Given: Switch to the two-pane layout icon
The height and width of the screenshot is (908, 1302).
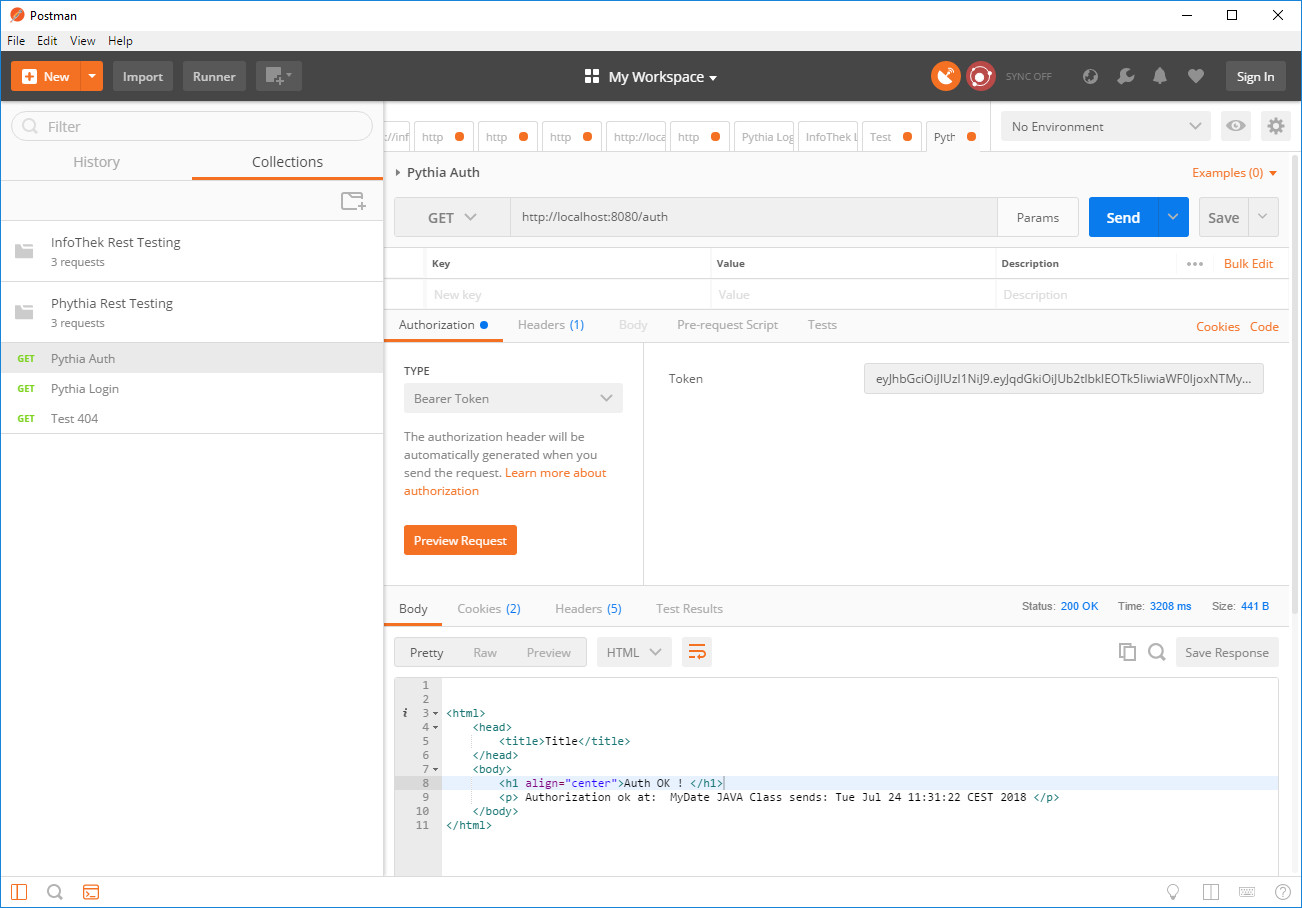Looking at the screenshot, I should coord(1210,892).
